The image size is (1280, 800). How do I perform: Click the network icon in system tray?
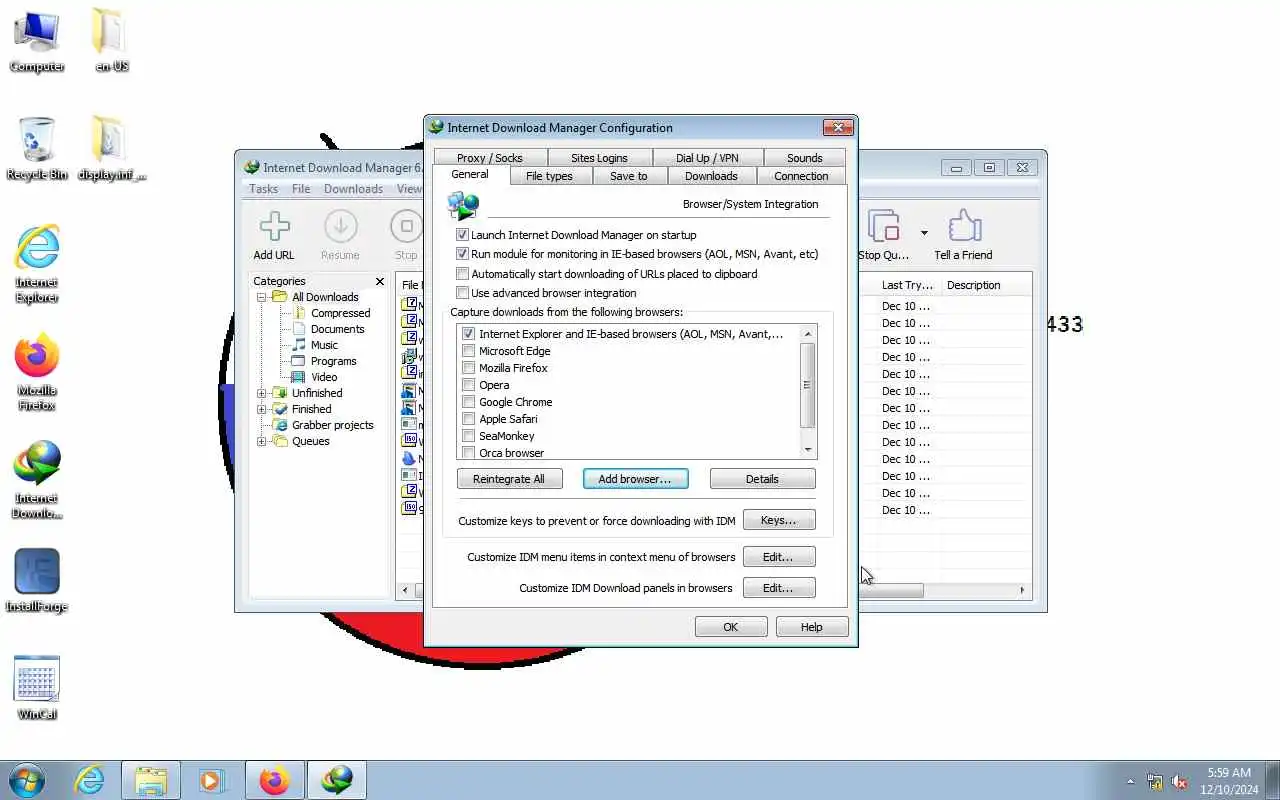tap(1155, 782)
